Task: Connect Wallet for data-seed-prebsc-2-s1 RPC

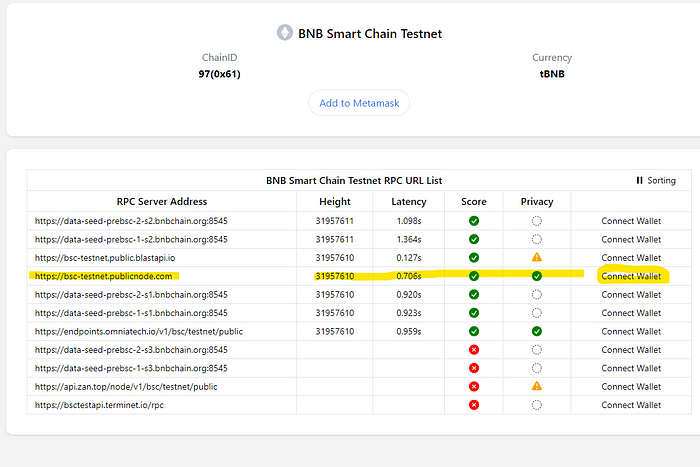Action: tap(631, 295)
